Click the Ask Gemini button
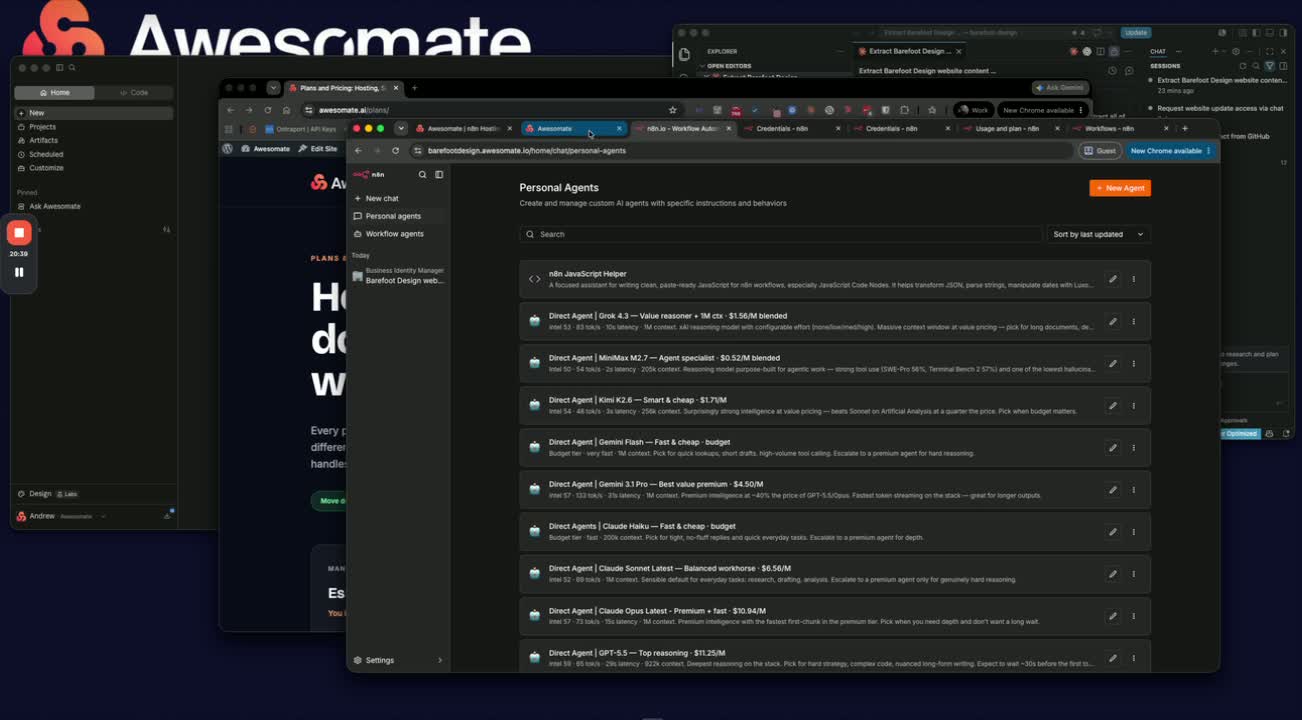This screenshot has width=1302, height=720. (x=1060, y=88)
